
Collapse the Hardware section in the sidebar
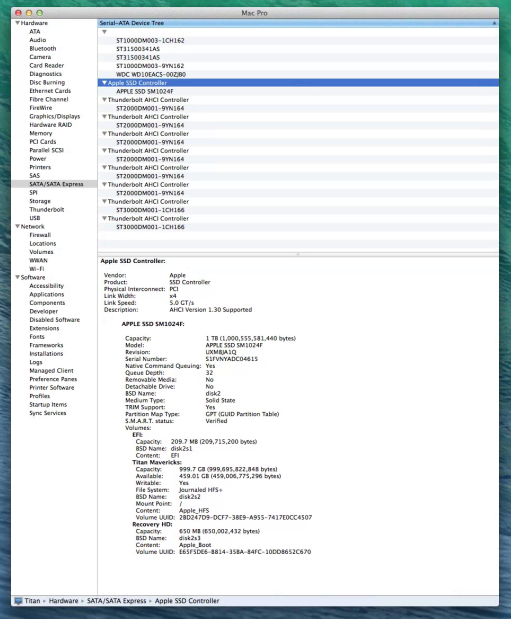click(17, 23)
